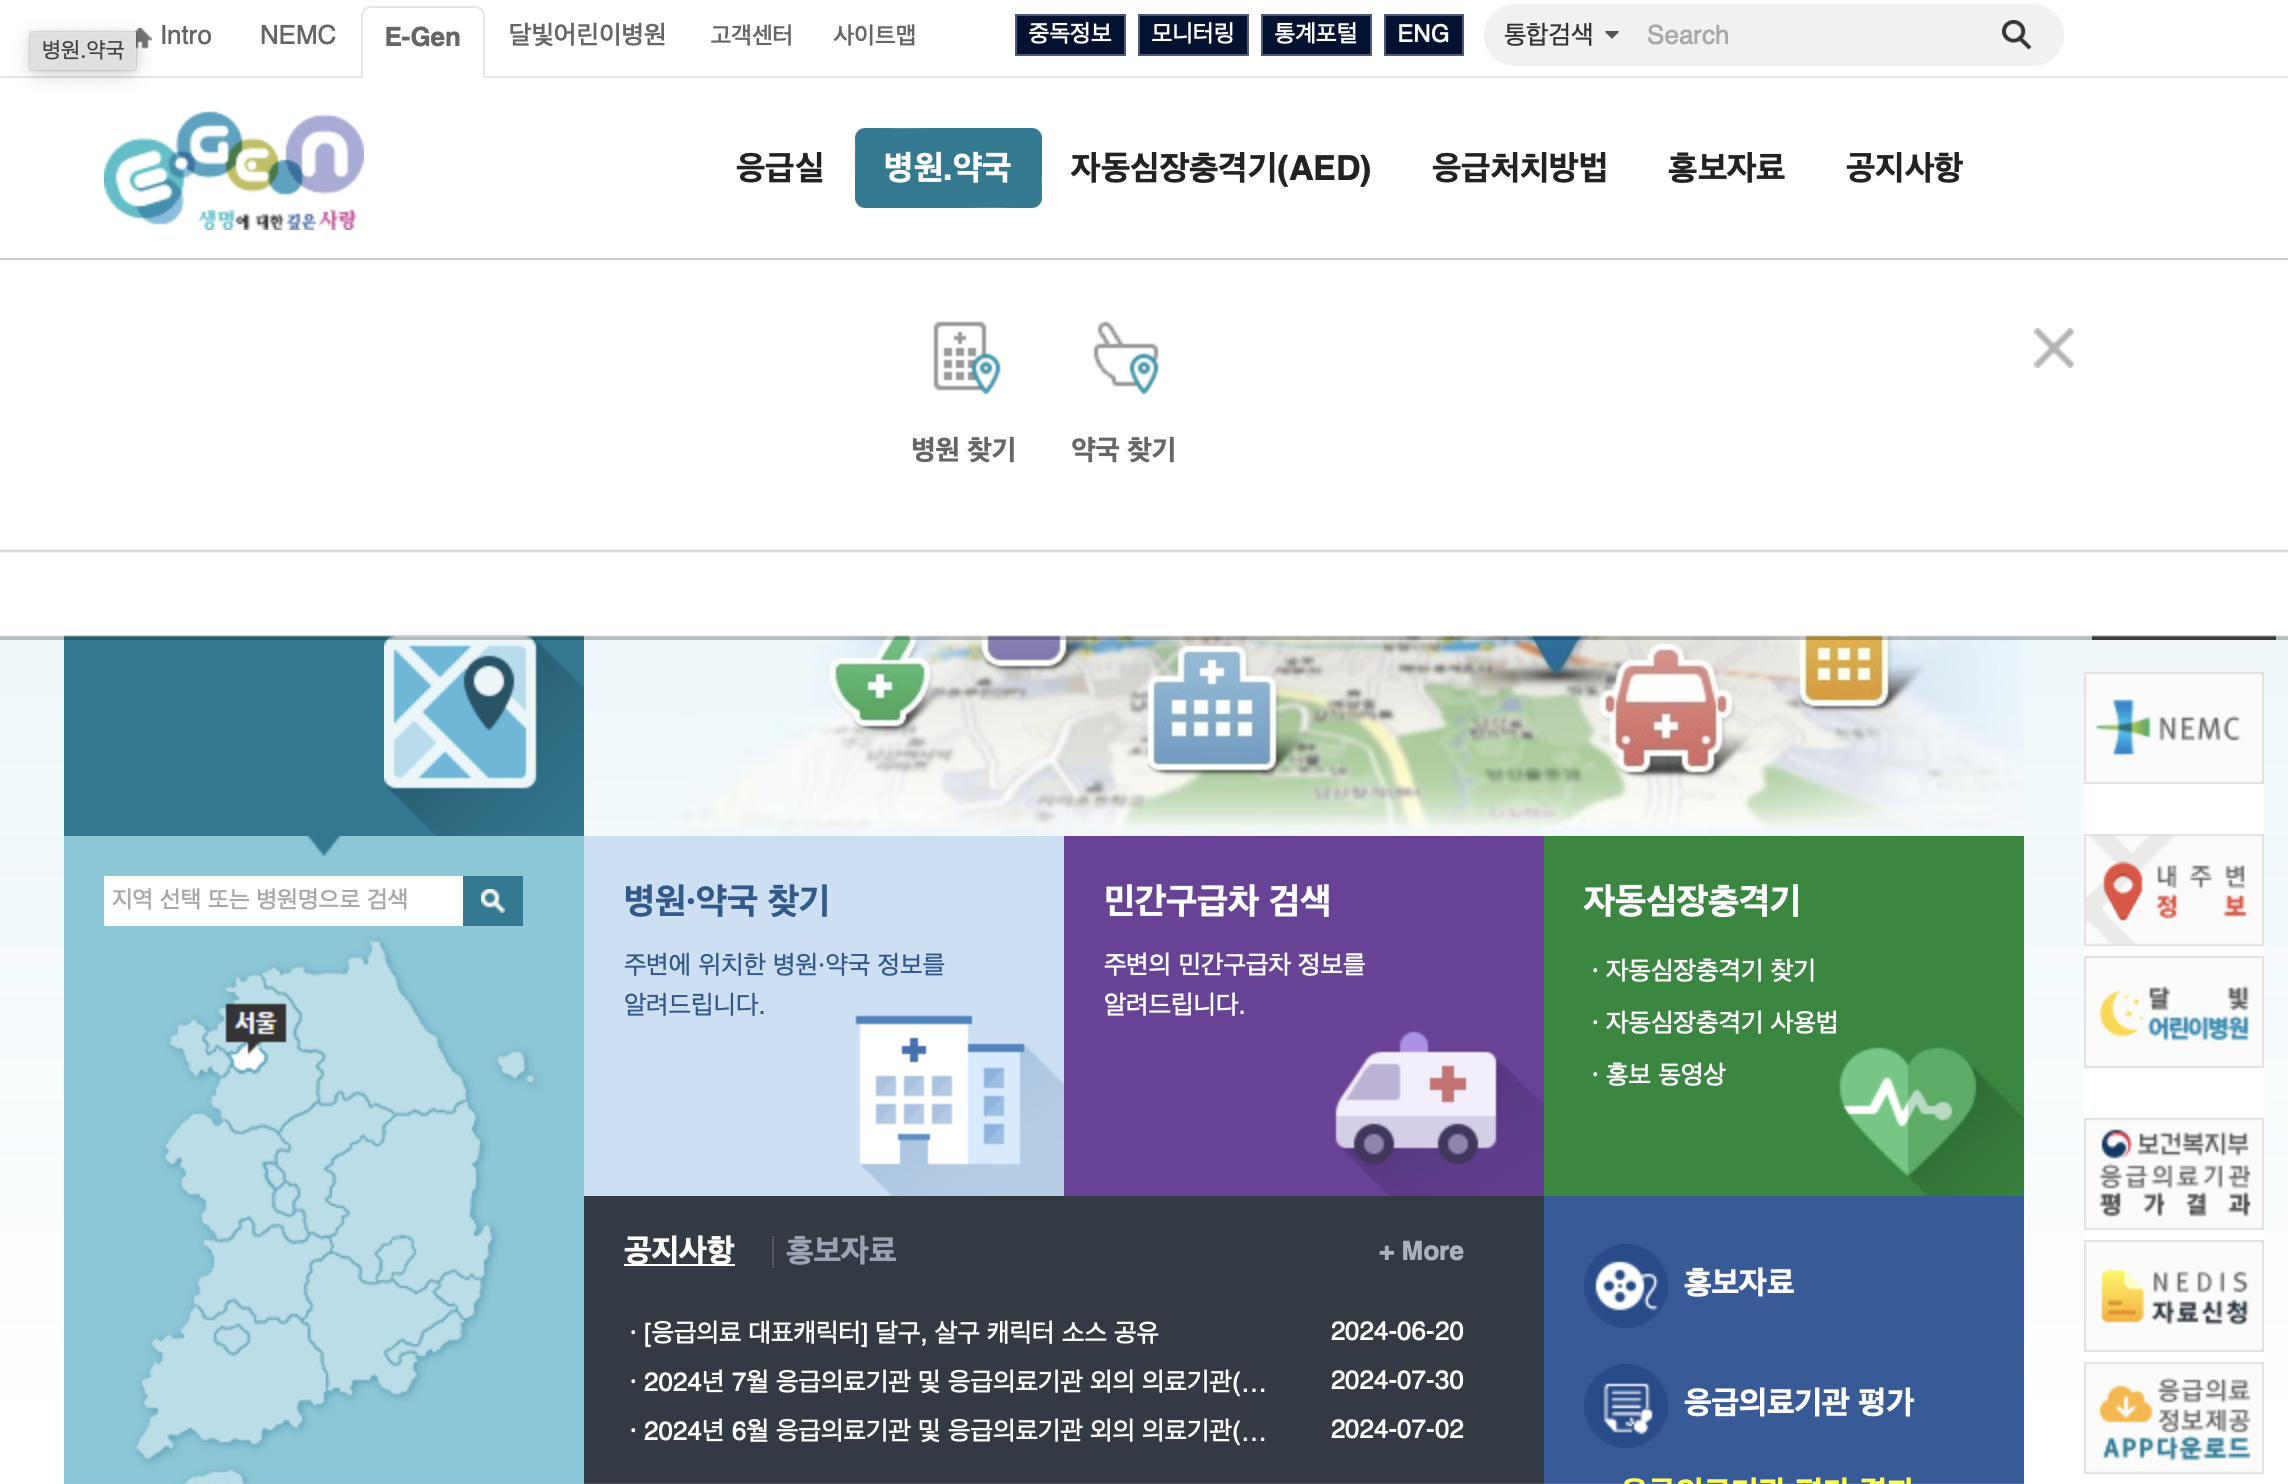The image size is (2288, 1484).
Task: Click the 홍보자료 film reel icon
Action: (x=1624, y=1285)
